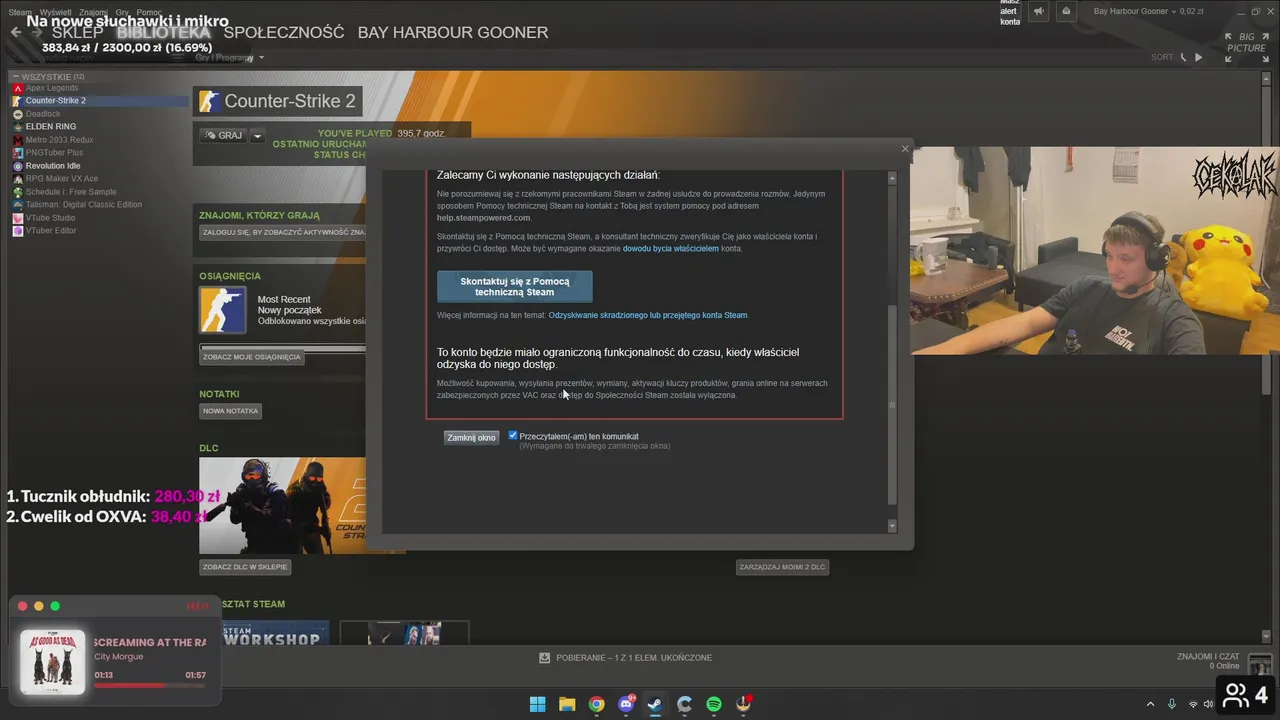Click the Nowy początek achievement icon
The height and width of the screenshot is (720, 1280).
click(223, 310)
